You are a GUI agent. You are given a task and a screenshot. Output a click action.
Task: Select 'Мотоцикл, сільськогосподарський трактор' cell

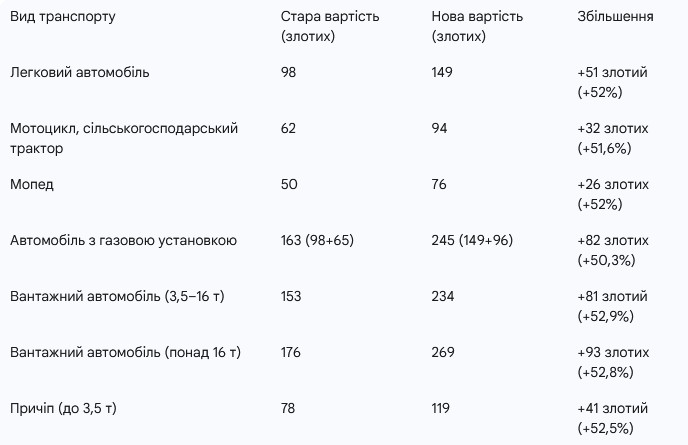(124, 138)
